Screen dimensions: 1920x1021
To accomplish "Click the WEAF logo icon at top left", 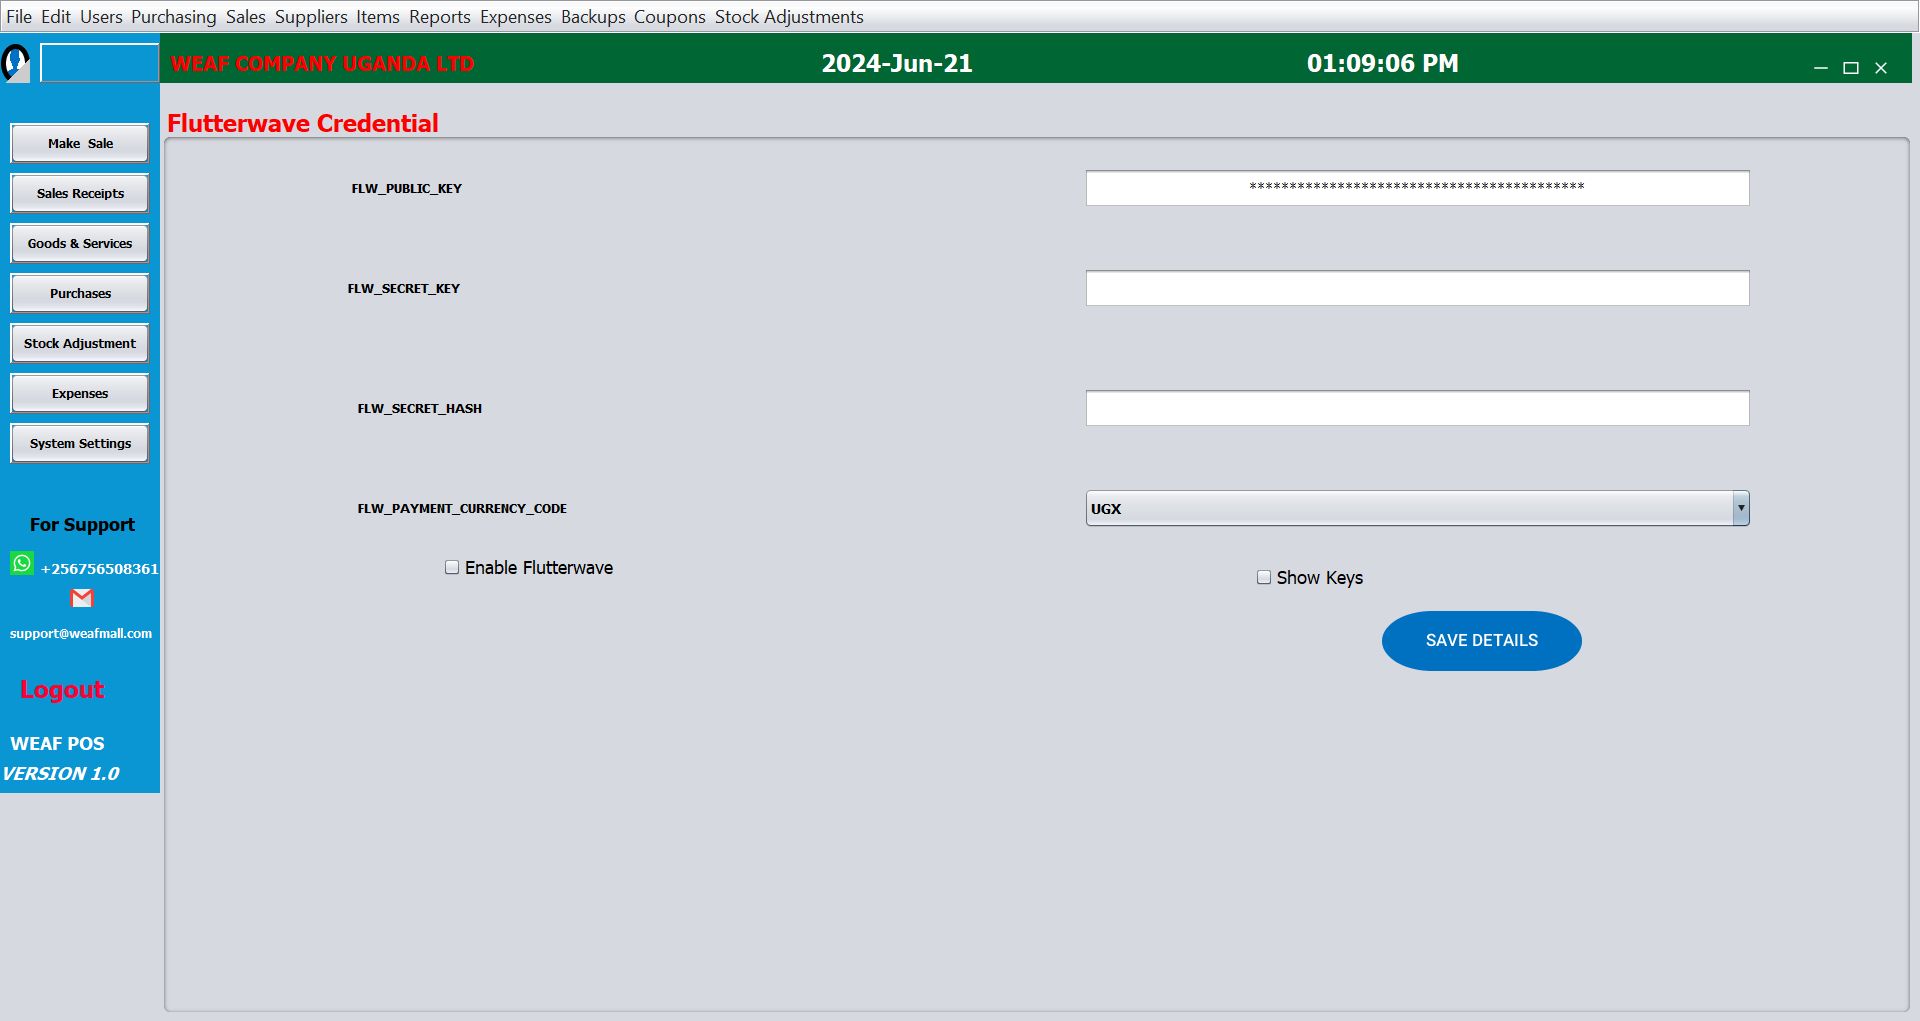I will [x=16, y=63].
